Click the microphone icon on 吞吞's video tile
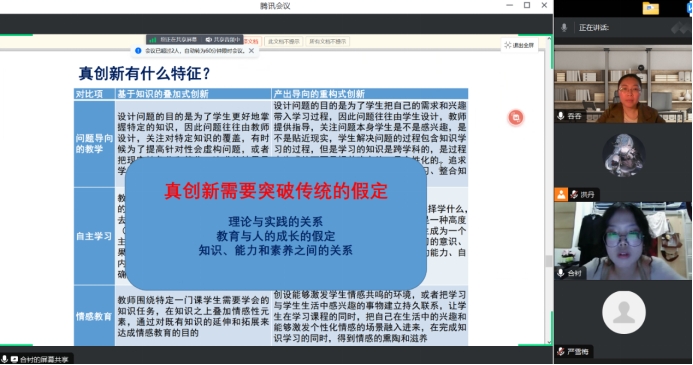This screenshot has width=693, height=365. [561, 116]
